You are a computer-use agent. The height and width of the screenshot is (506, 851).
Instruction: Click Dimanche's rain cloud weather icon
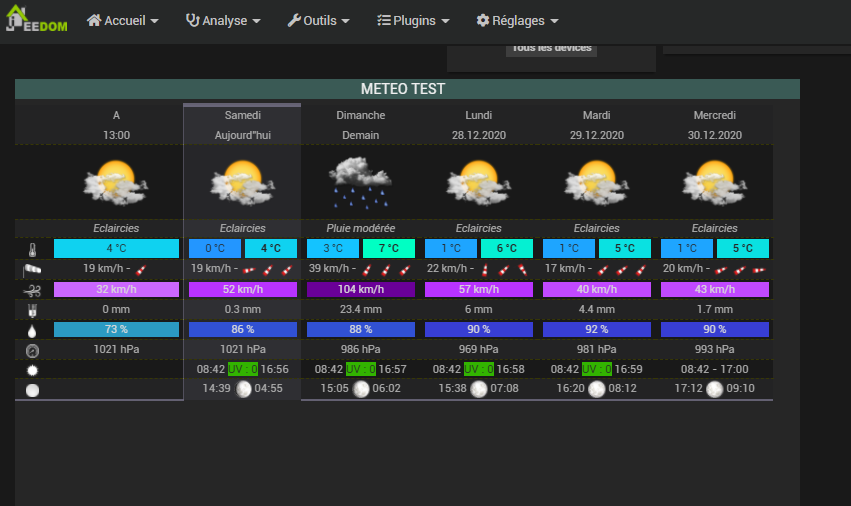[x=360, y=182]
